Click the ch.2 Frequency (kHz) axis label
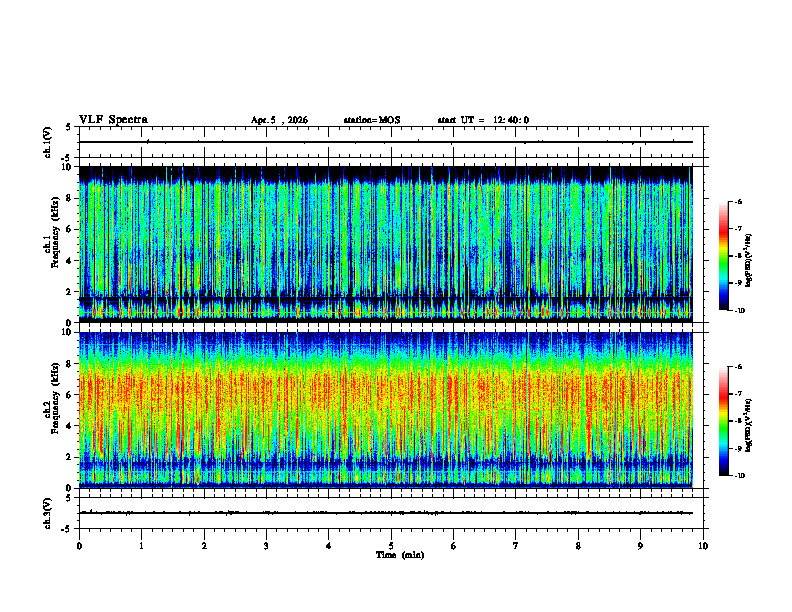This screenshot has width=792, height=612. tap(52, 398)
